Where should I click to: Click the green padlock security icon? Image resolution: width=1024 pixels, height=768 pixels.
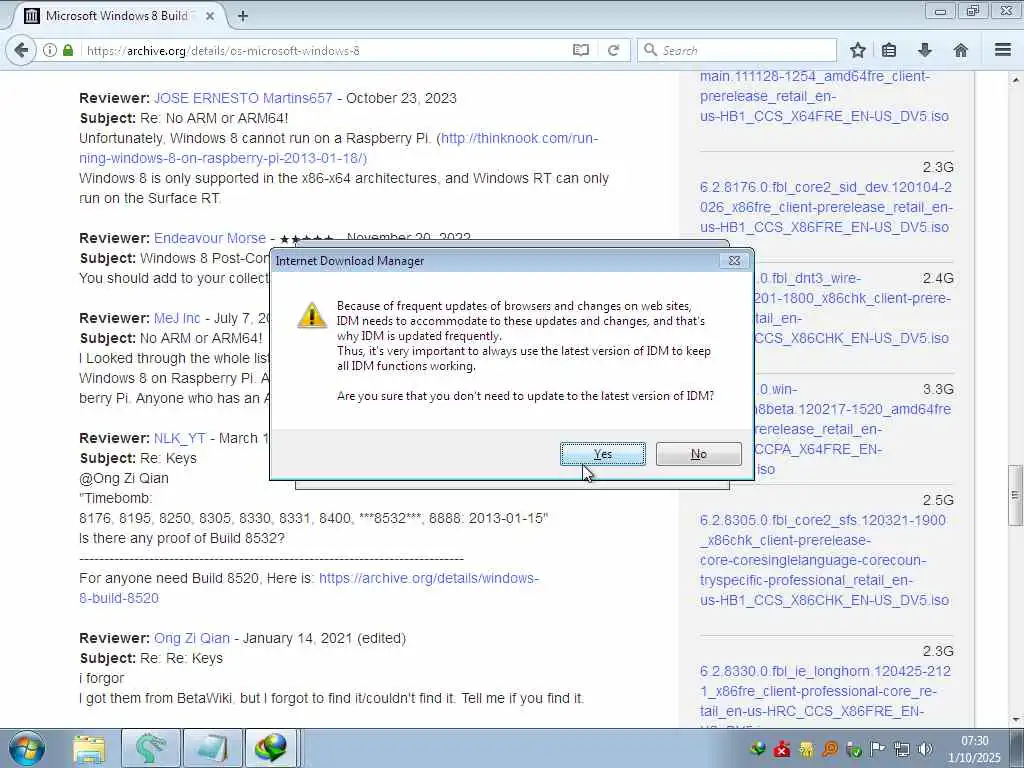tap(68, 50)
